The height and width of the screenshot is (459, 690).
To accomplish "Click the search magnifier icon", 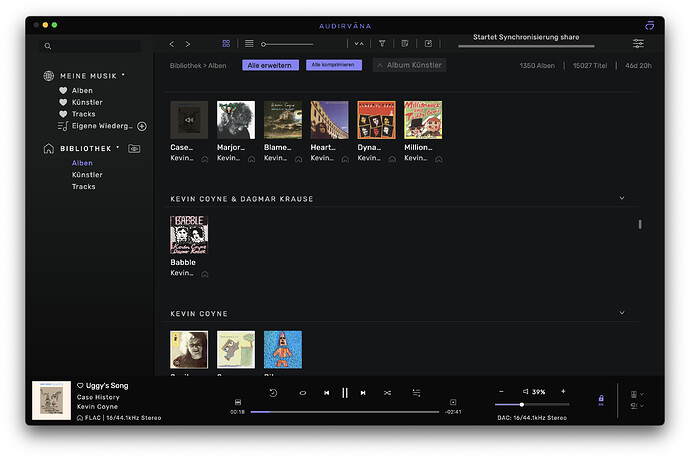I will click(48, 46).
